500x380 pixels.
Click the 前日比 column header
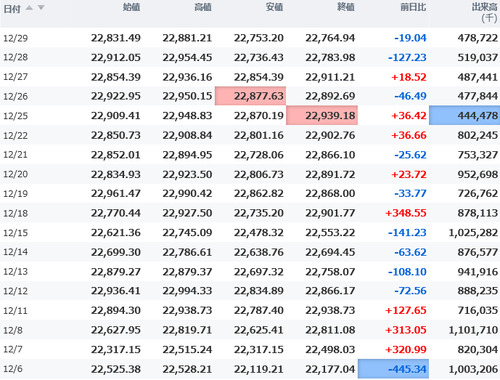click(413, 7)
